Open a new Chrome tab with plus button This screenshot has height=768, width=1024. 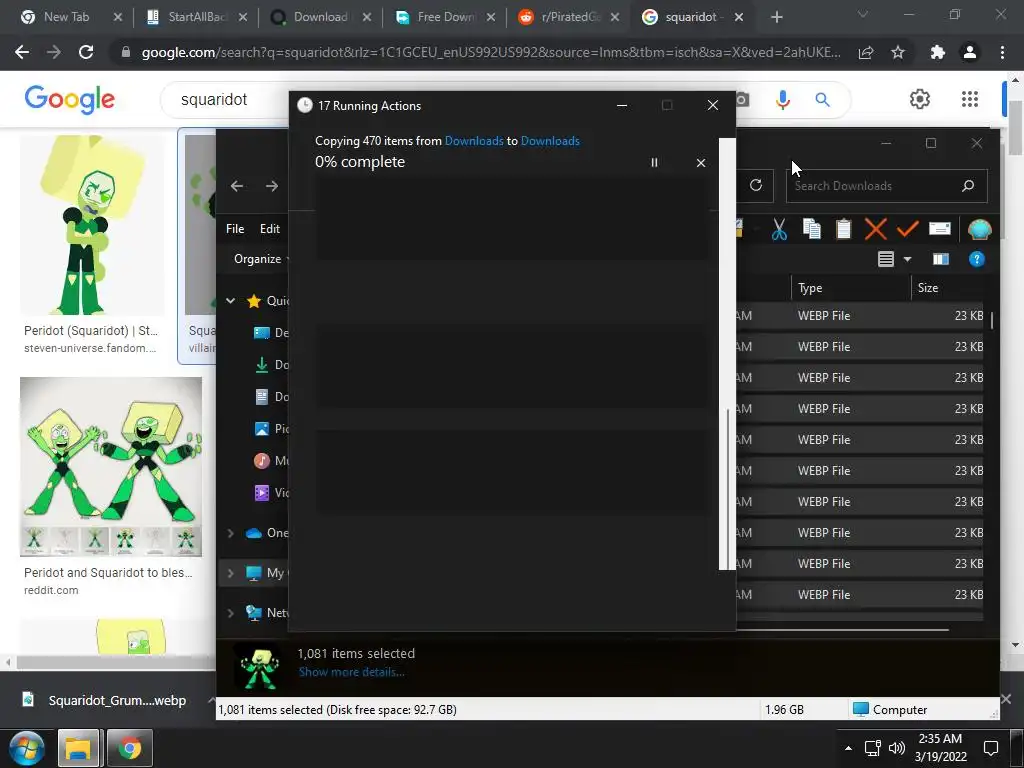[x=776, y=17]
